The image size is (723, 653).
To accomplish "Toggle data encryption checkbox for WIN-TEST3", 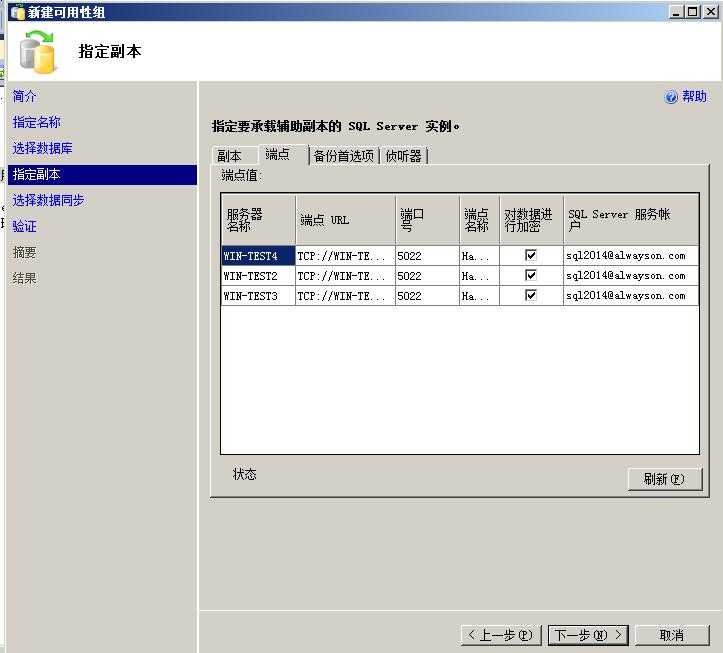I will click(531, 295).
